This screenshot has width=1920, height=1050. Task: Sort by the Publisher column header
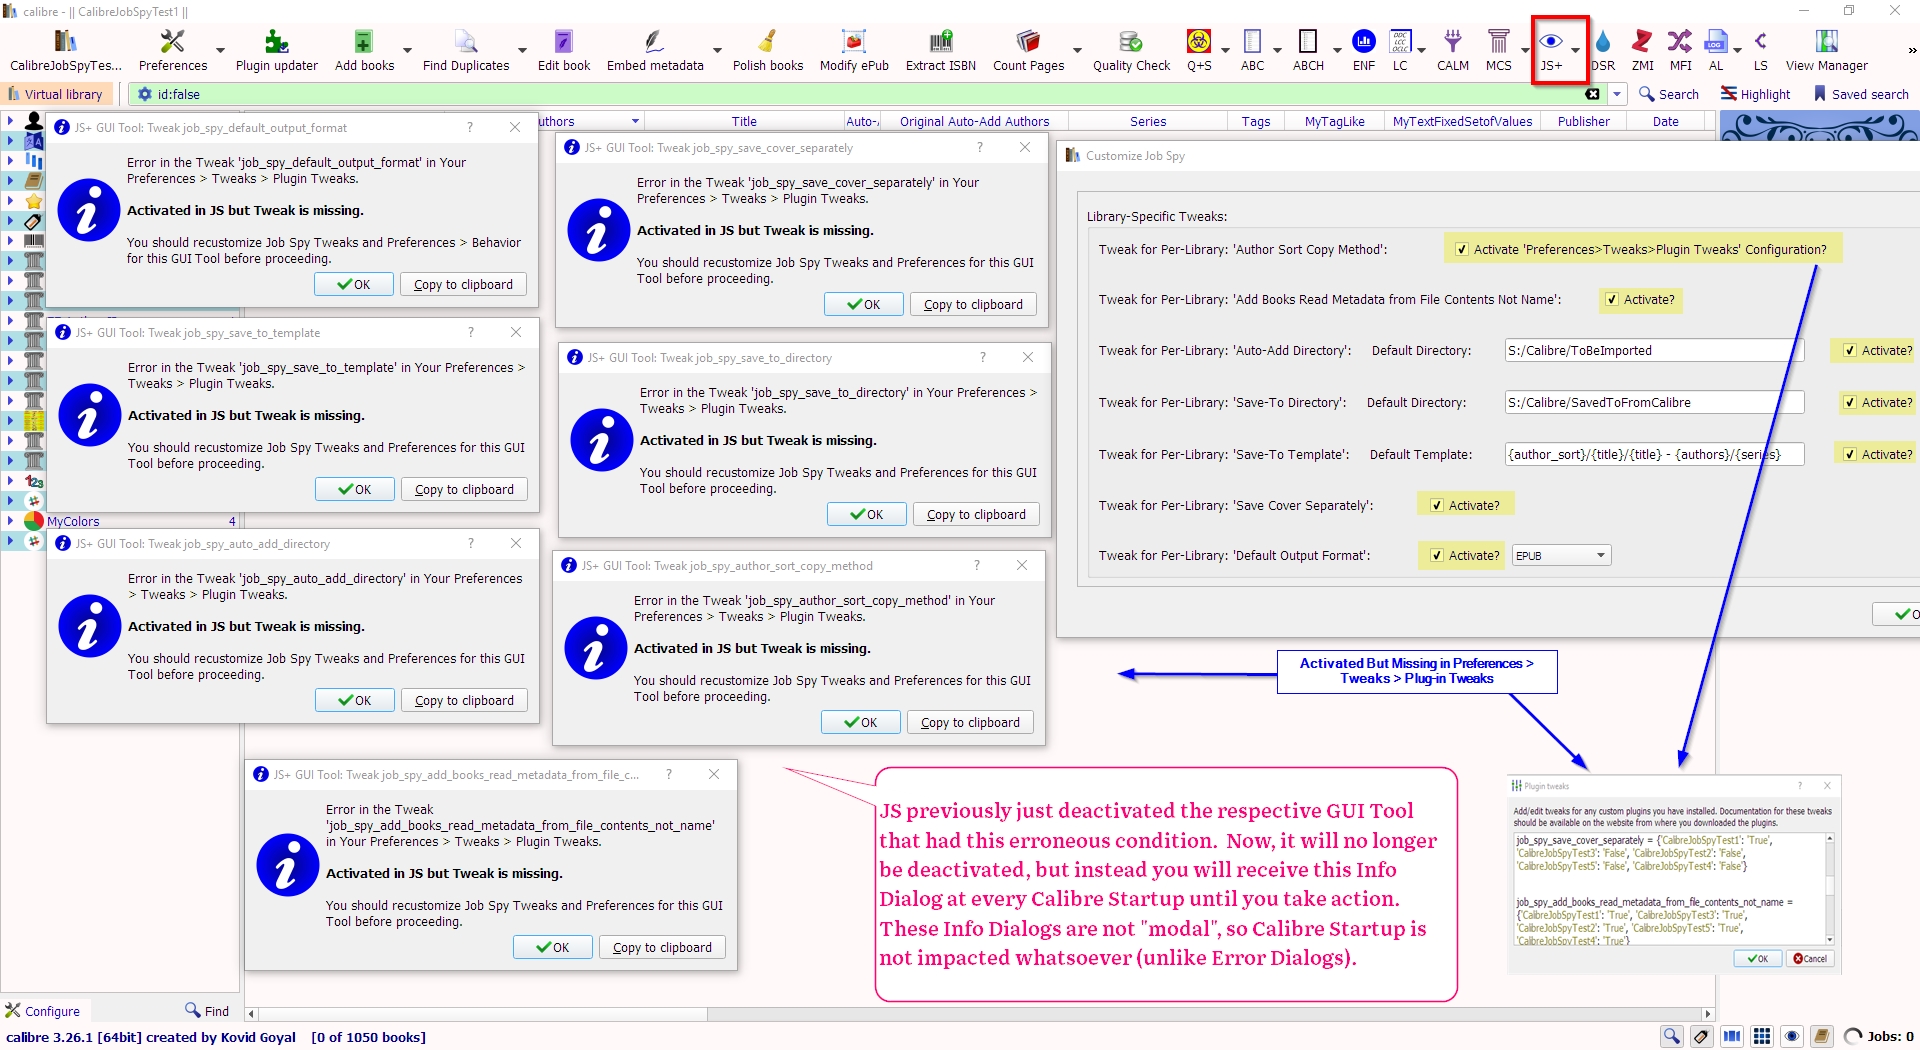pyautogui.click(x=1583, y=122)
